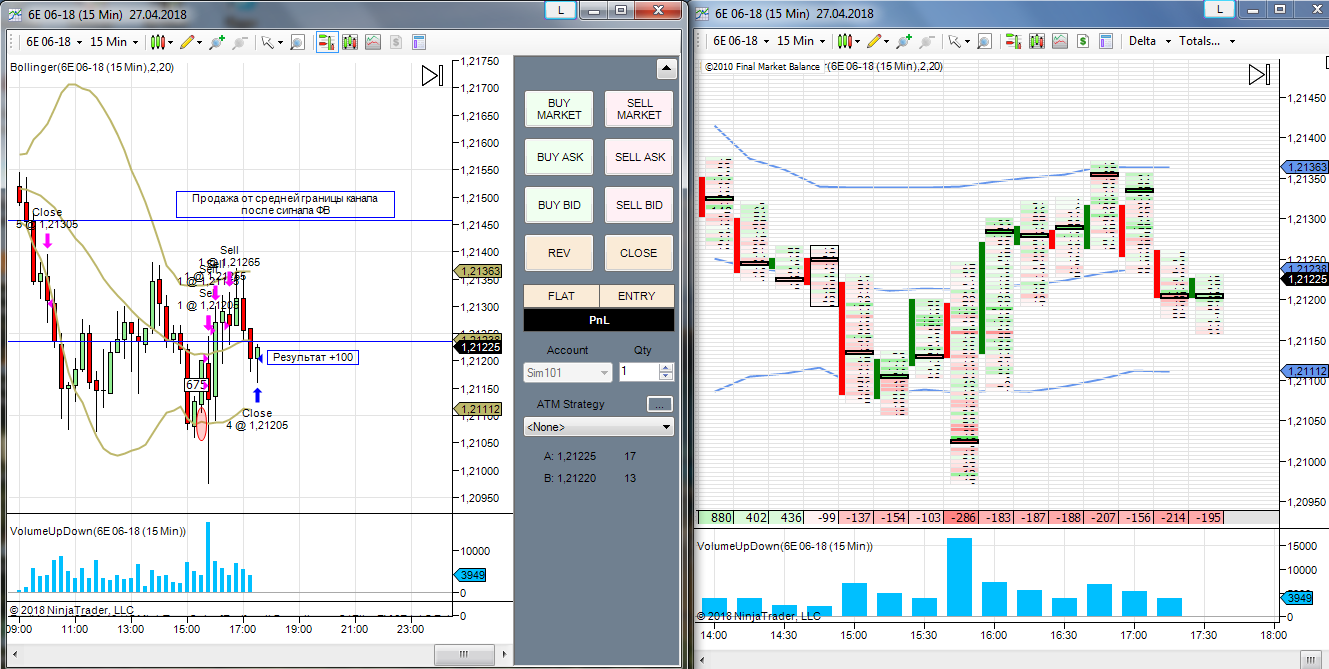Click the BUY MARKET button

click(559, 109)
